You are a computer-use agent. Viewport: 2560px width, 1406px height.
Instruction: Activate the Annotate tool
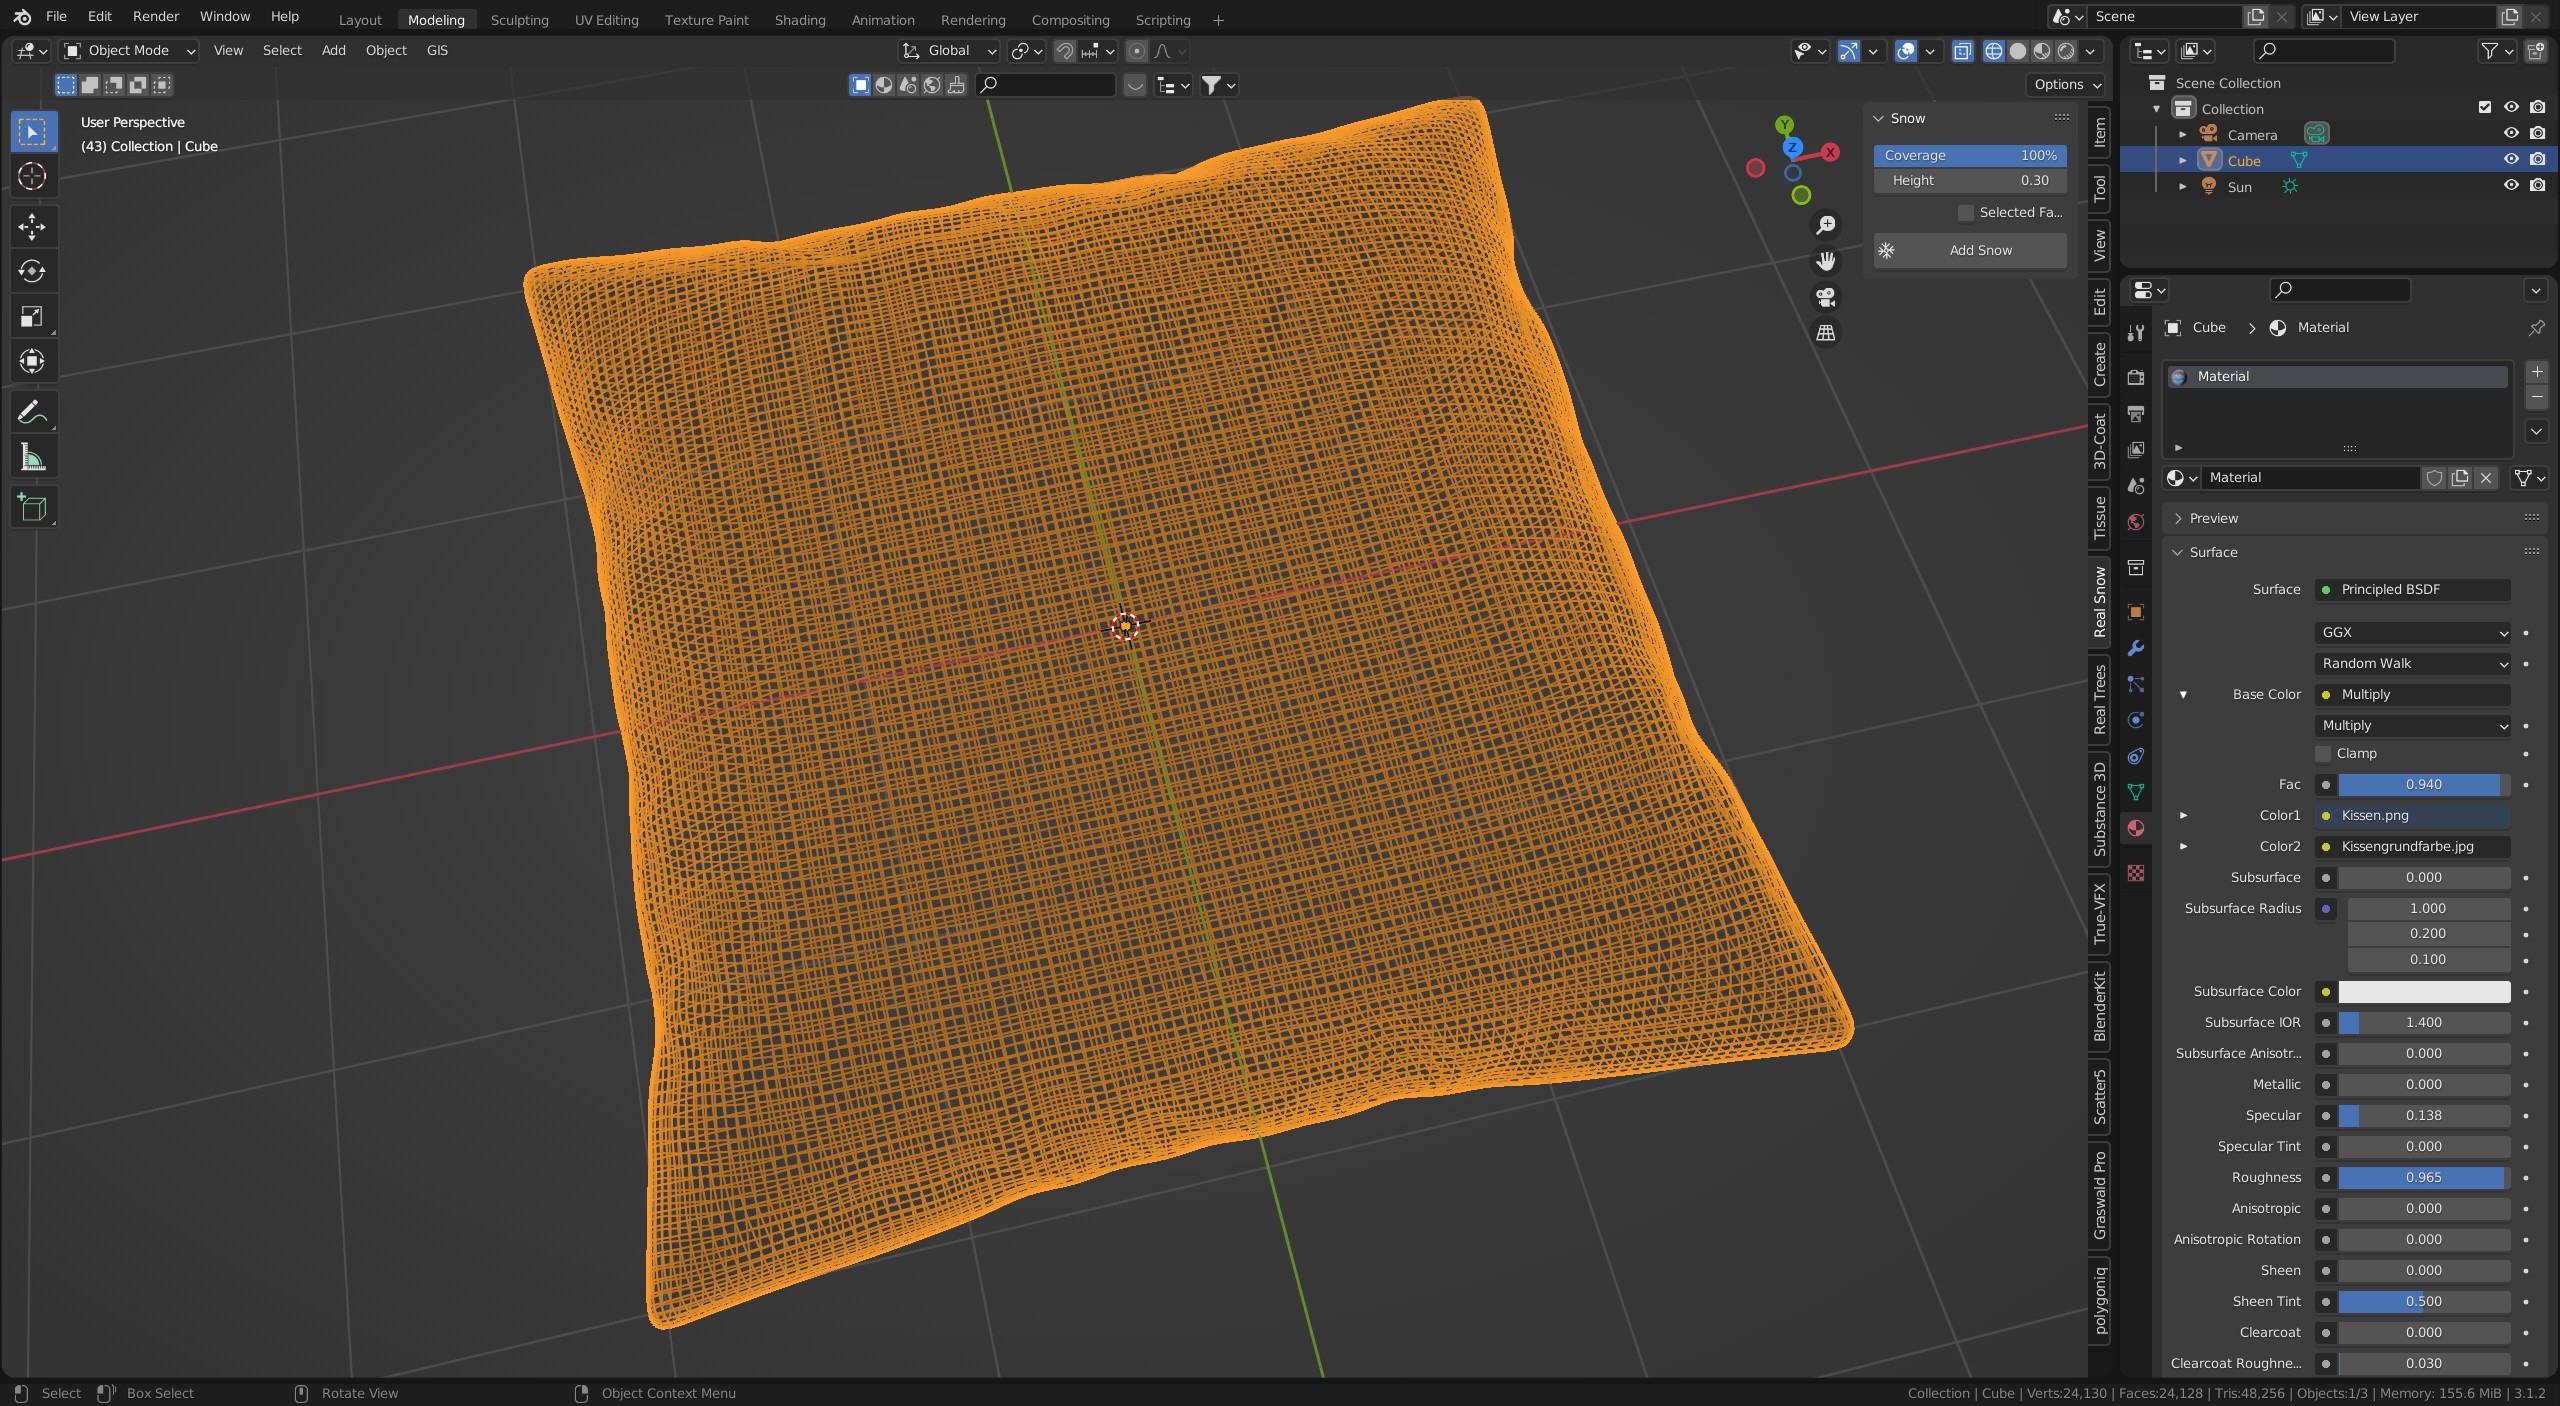click(x=32, y=412)
